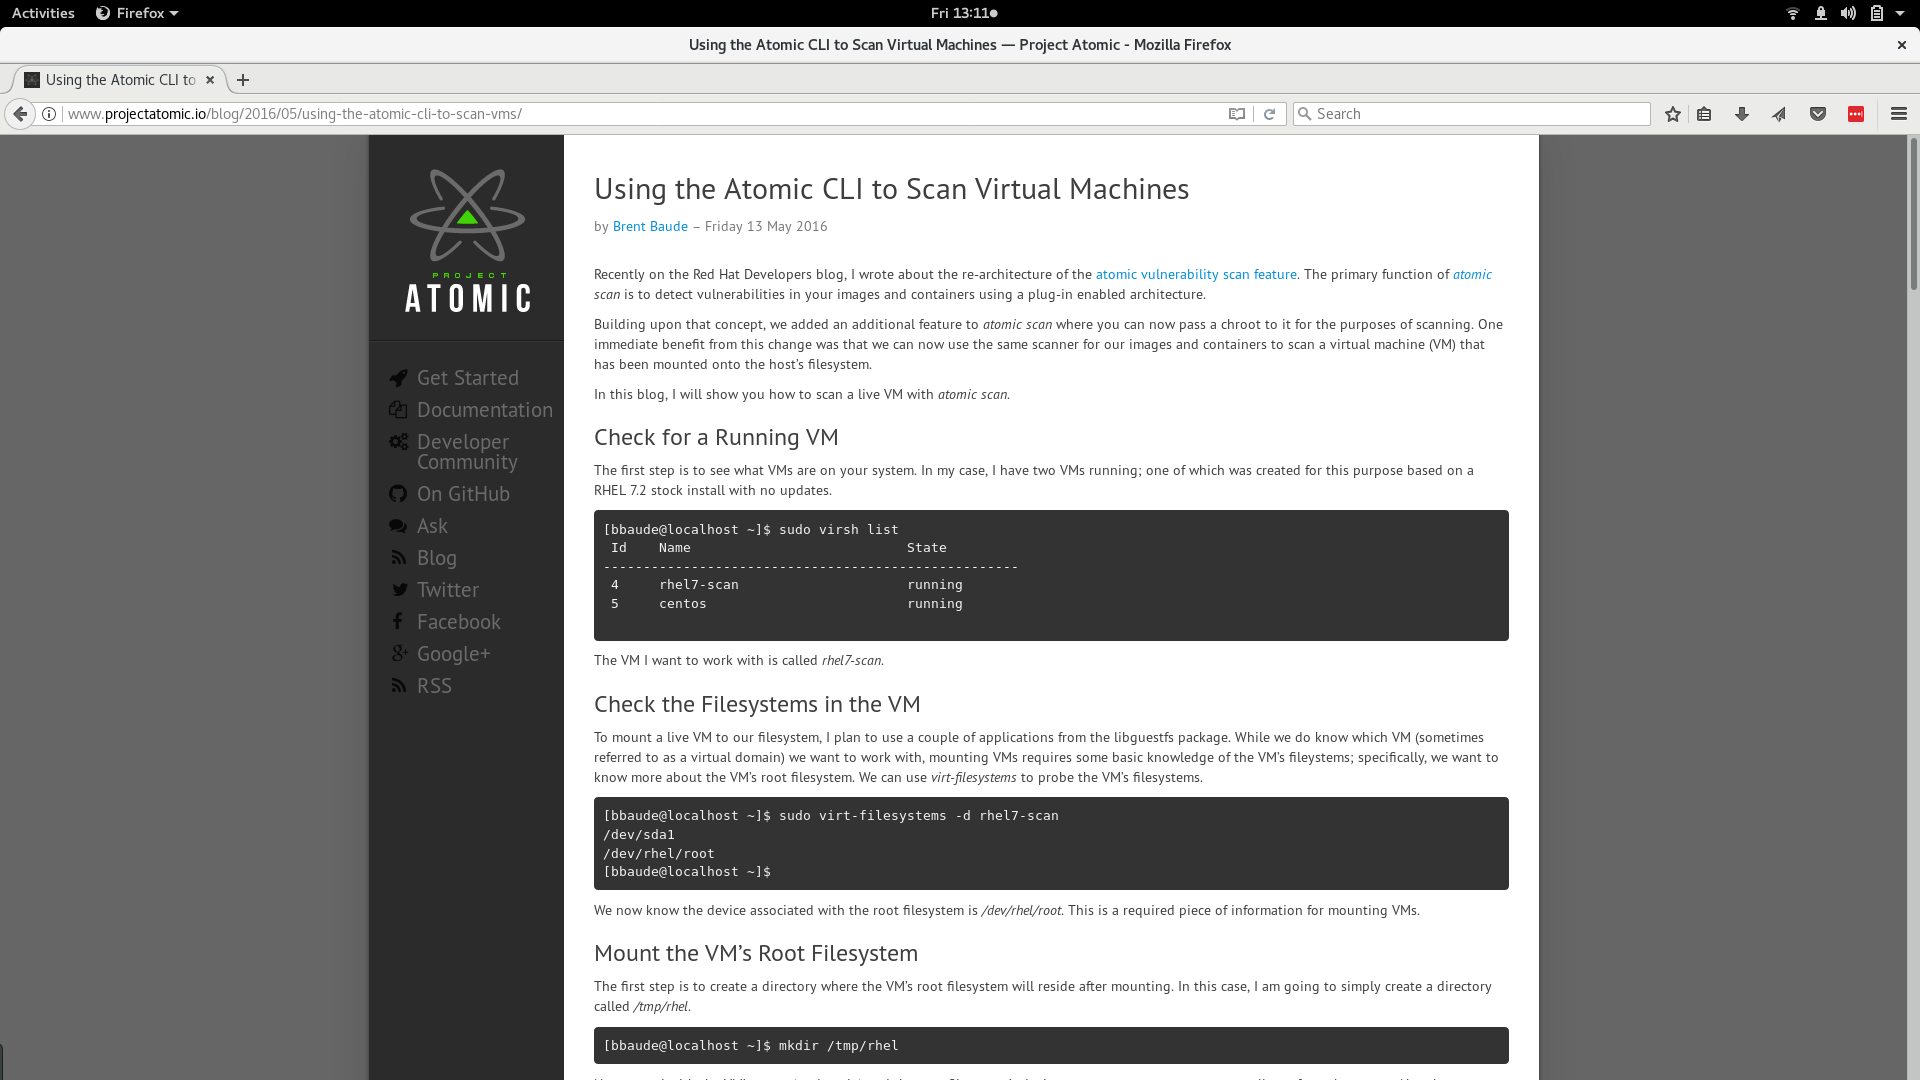Screen dimensions: 1920x1080
Task: Go back with the back arrow
Action: (x=20, y=114)
